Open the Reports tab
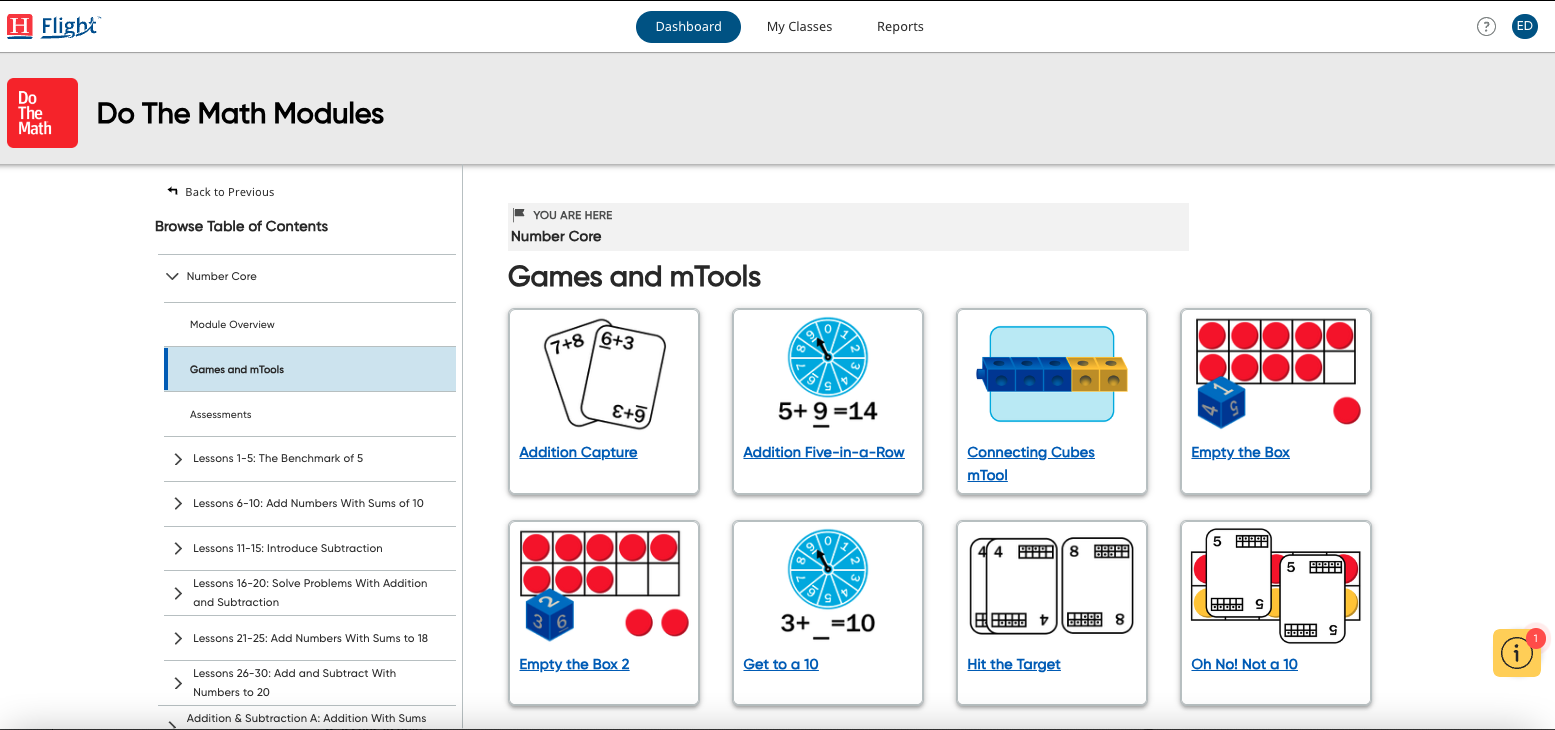Image resolution: width=1555 pixels, height=730 pixels. [900, 27]
